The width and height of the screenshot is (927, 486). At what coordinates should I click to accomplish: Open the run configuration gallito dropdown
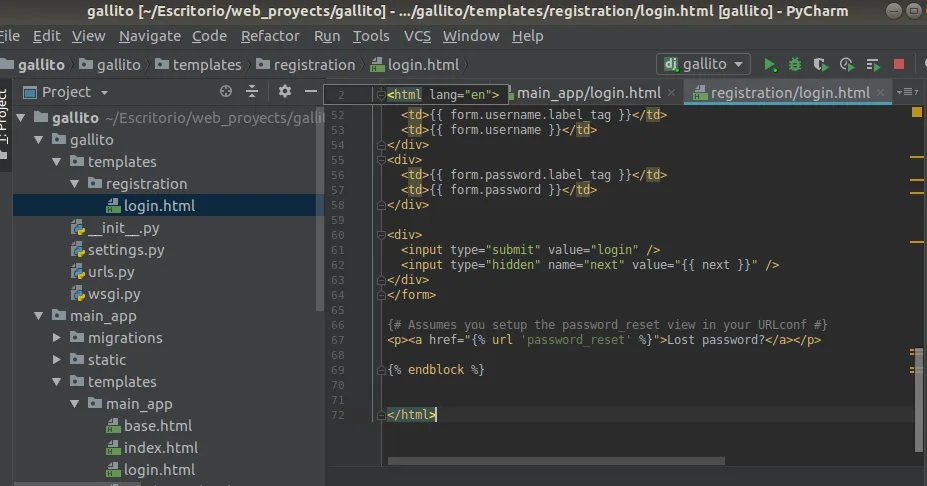point(703,64)
